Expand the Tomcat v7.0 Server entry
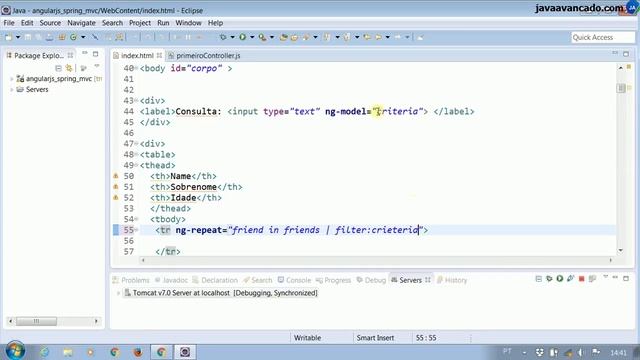The width and height of the screenshot is (640, 360). pyautogui.click(x=118, y=293)
